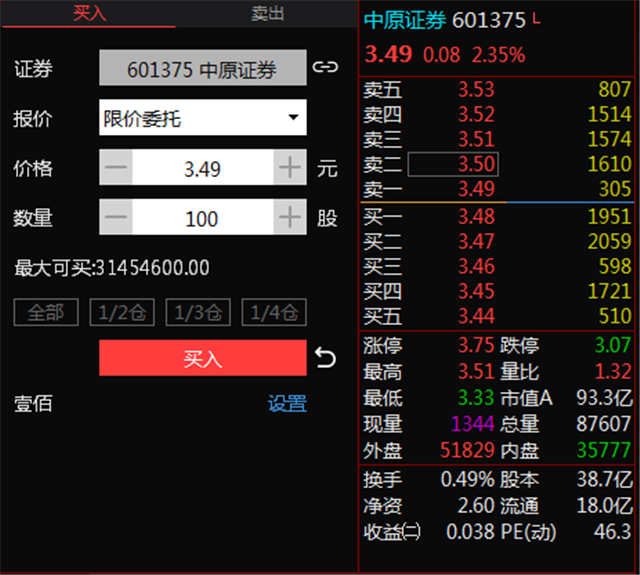
Task: Open the 限价委托 order type dropdown
Action: tap(202, 118)
